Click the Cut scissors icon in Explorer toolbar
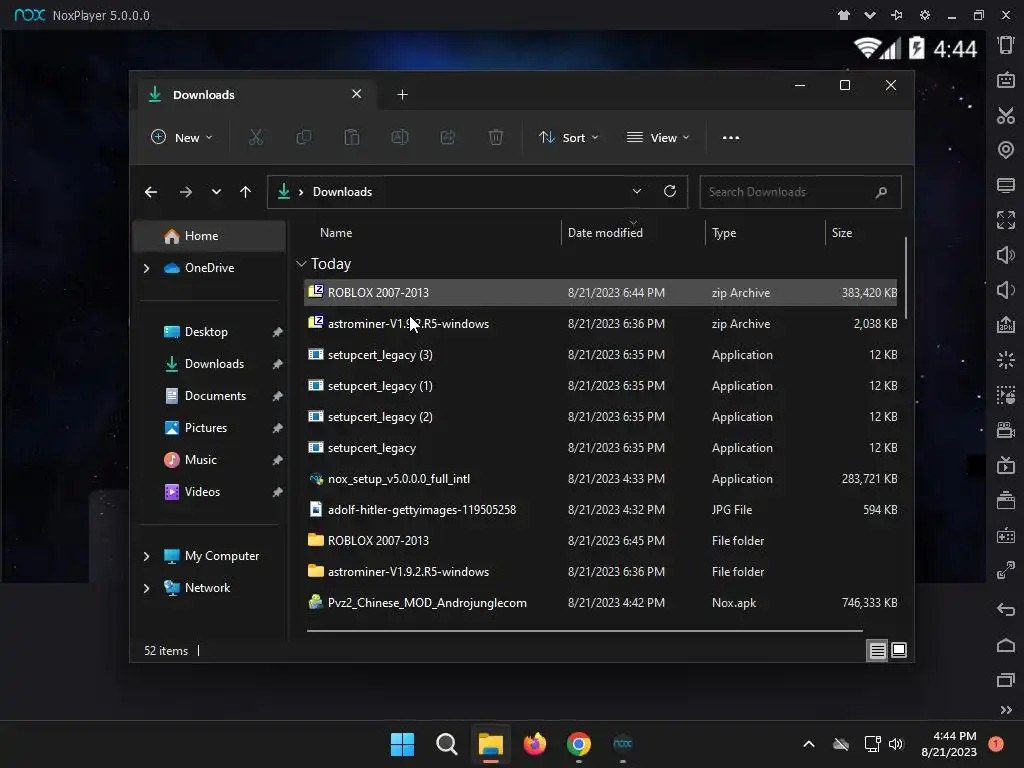The height and width of the screenshot is (768, 1024). click(255, 137)
